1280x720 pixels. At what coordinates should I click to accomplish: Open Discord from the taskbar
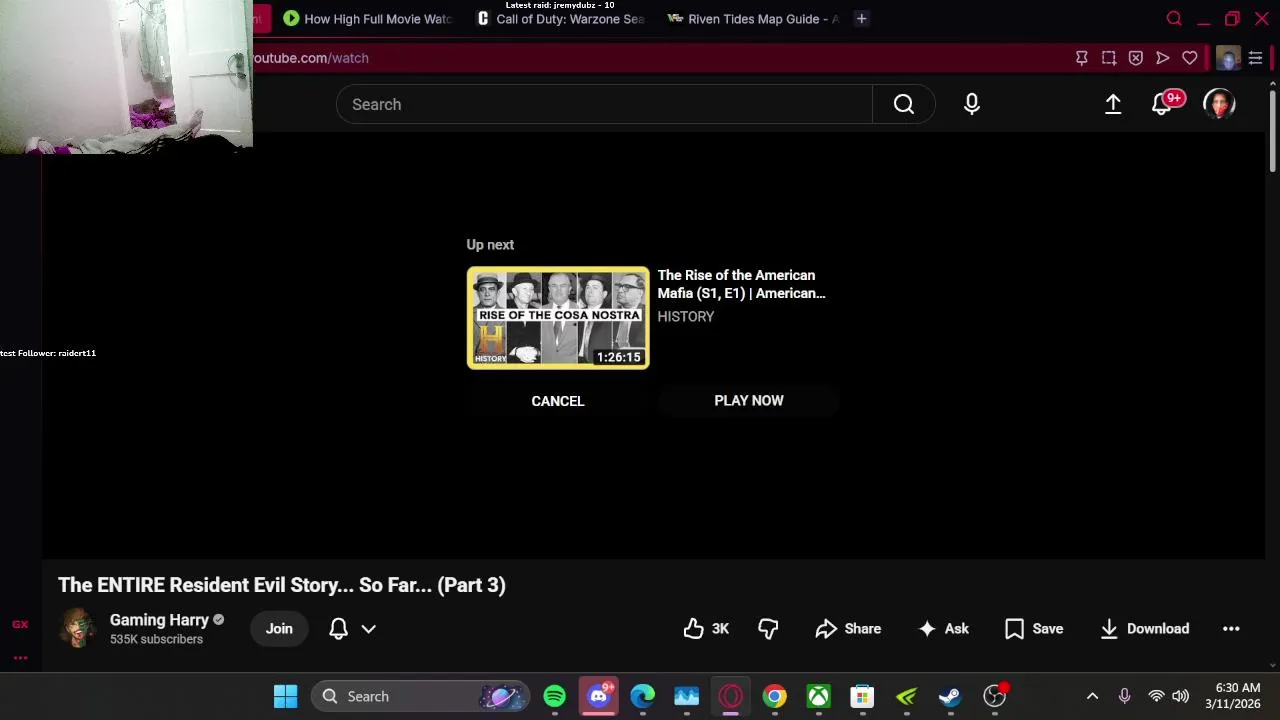[x=599, y=696]
